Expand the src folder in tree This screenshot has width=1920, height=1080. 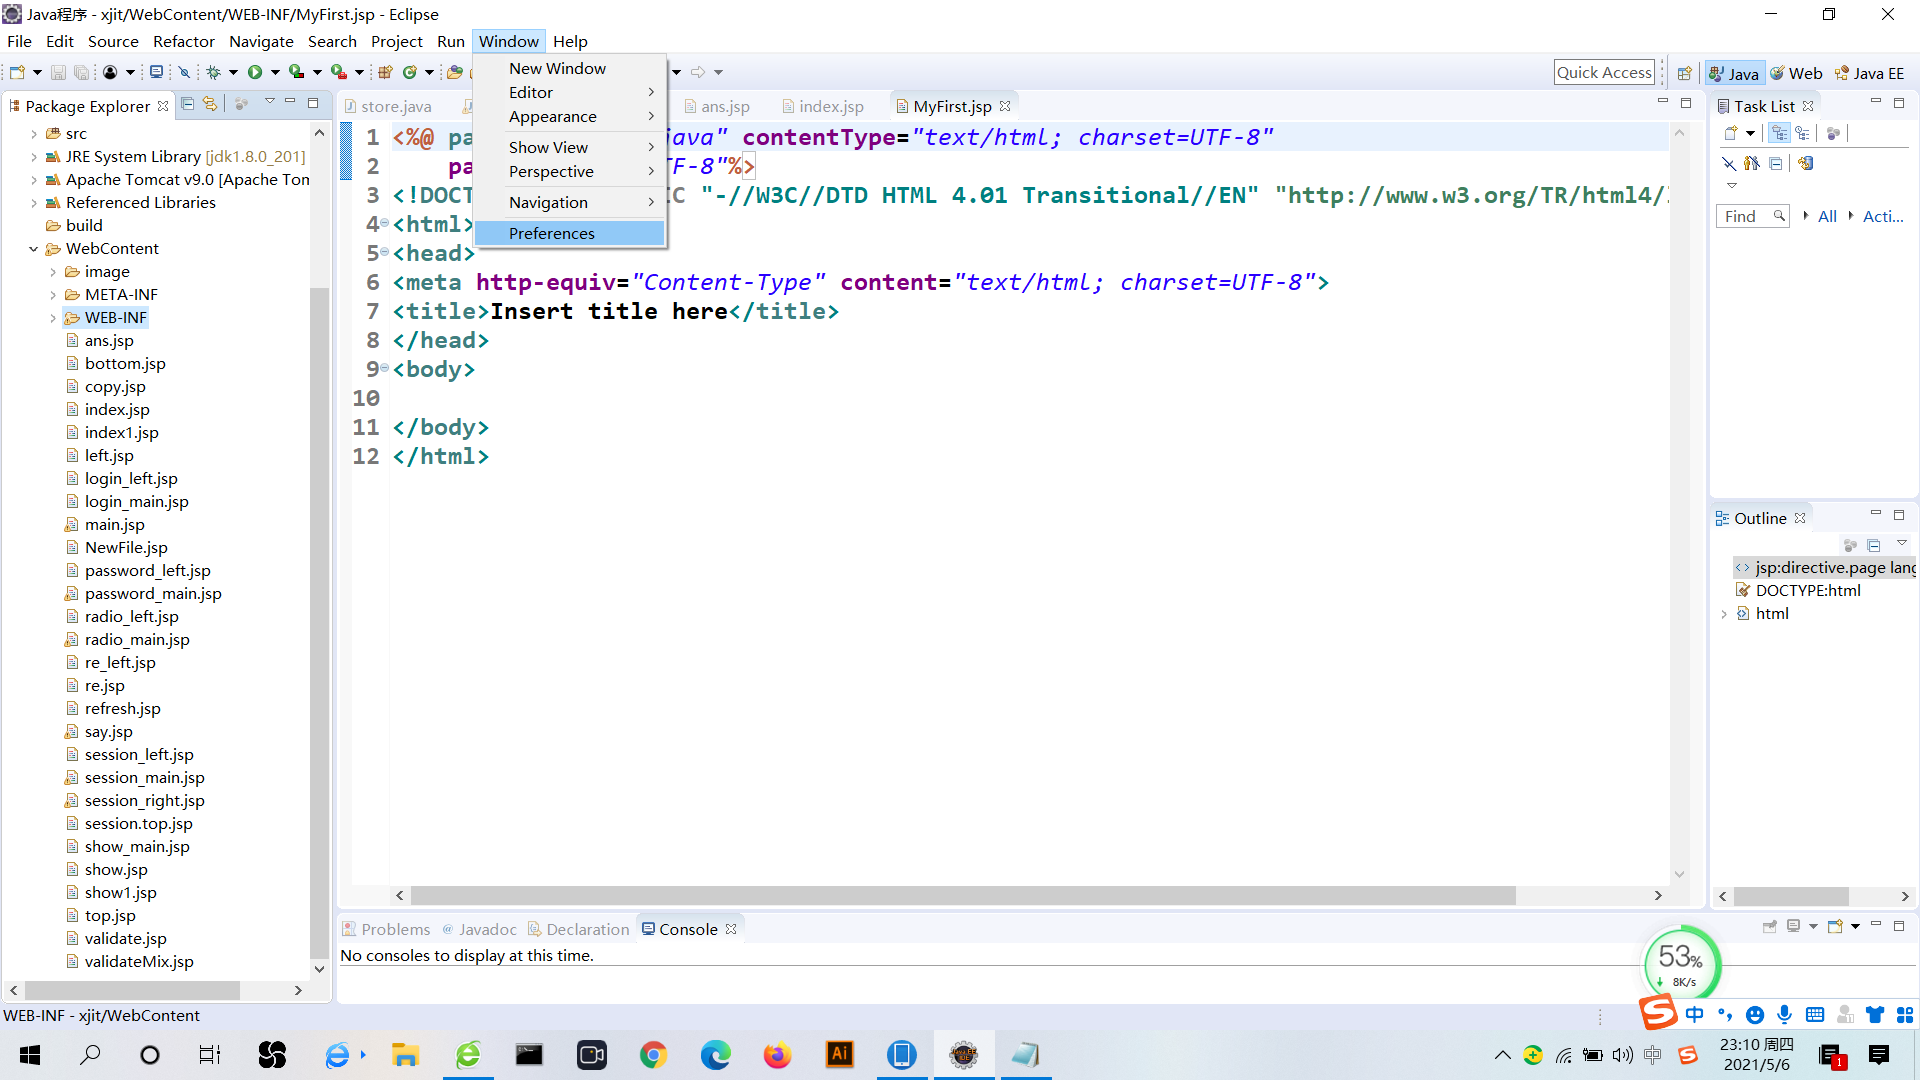[34, 133]
